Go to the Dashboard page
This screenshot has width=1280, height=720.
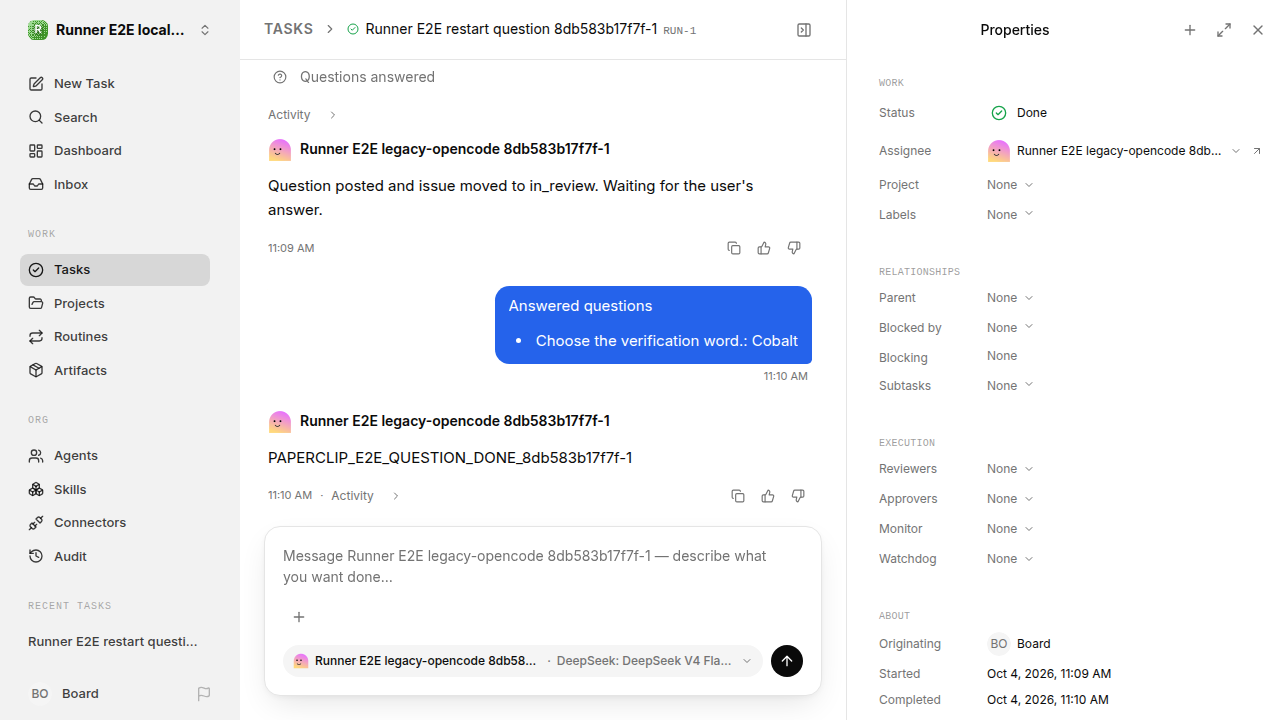[115, 151]
